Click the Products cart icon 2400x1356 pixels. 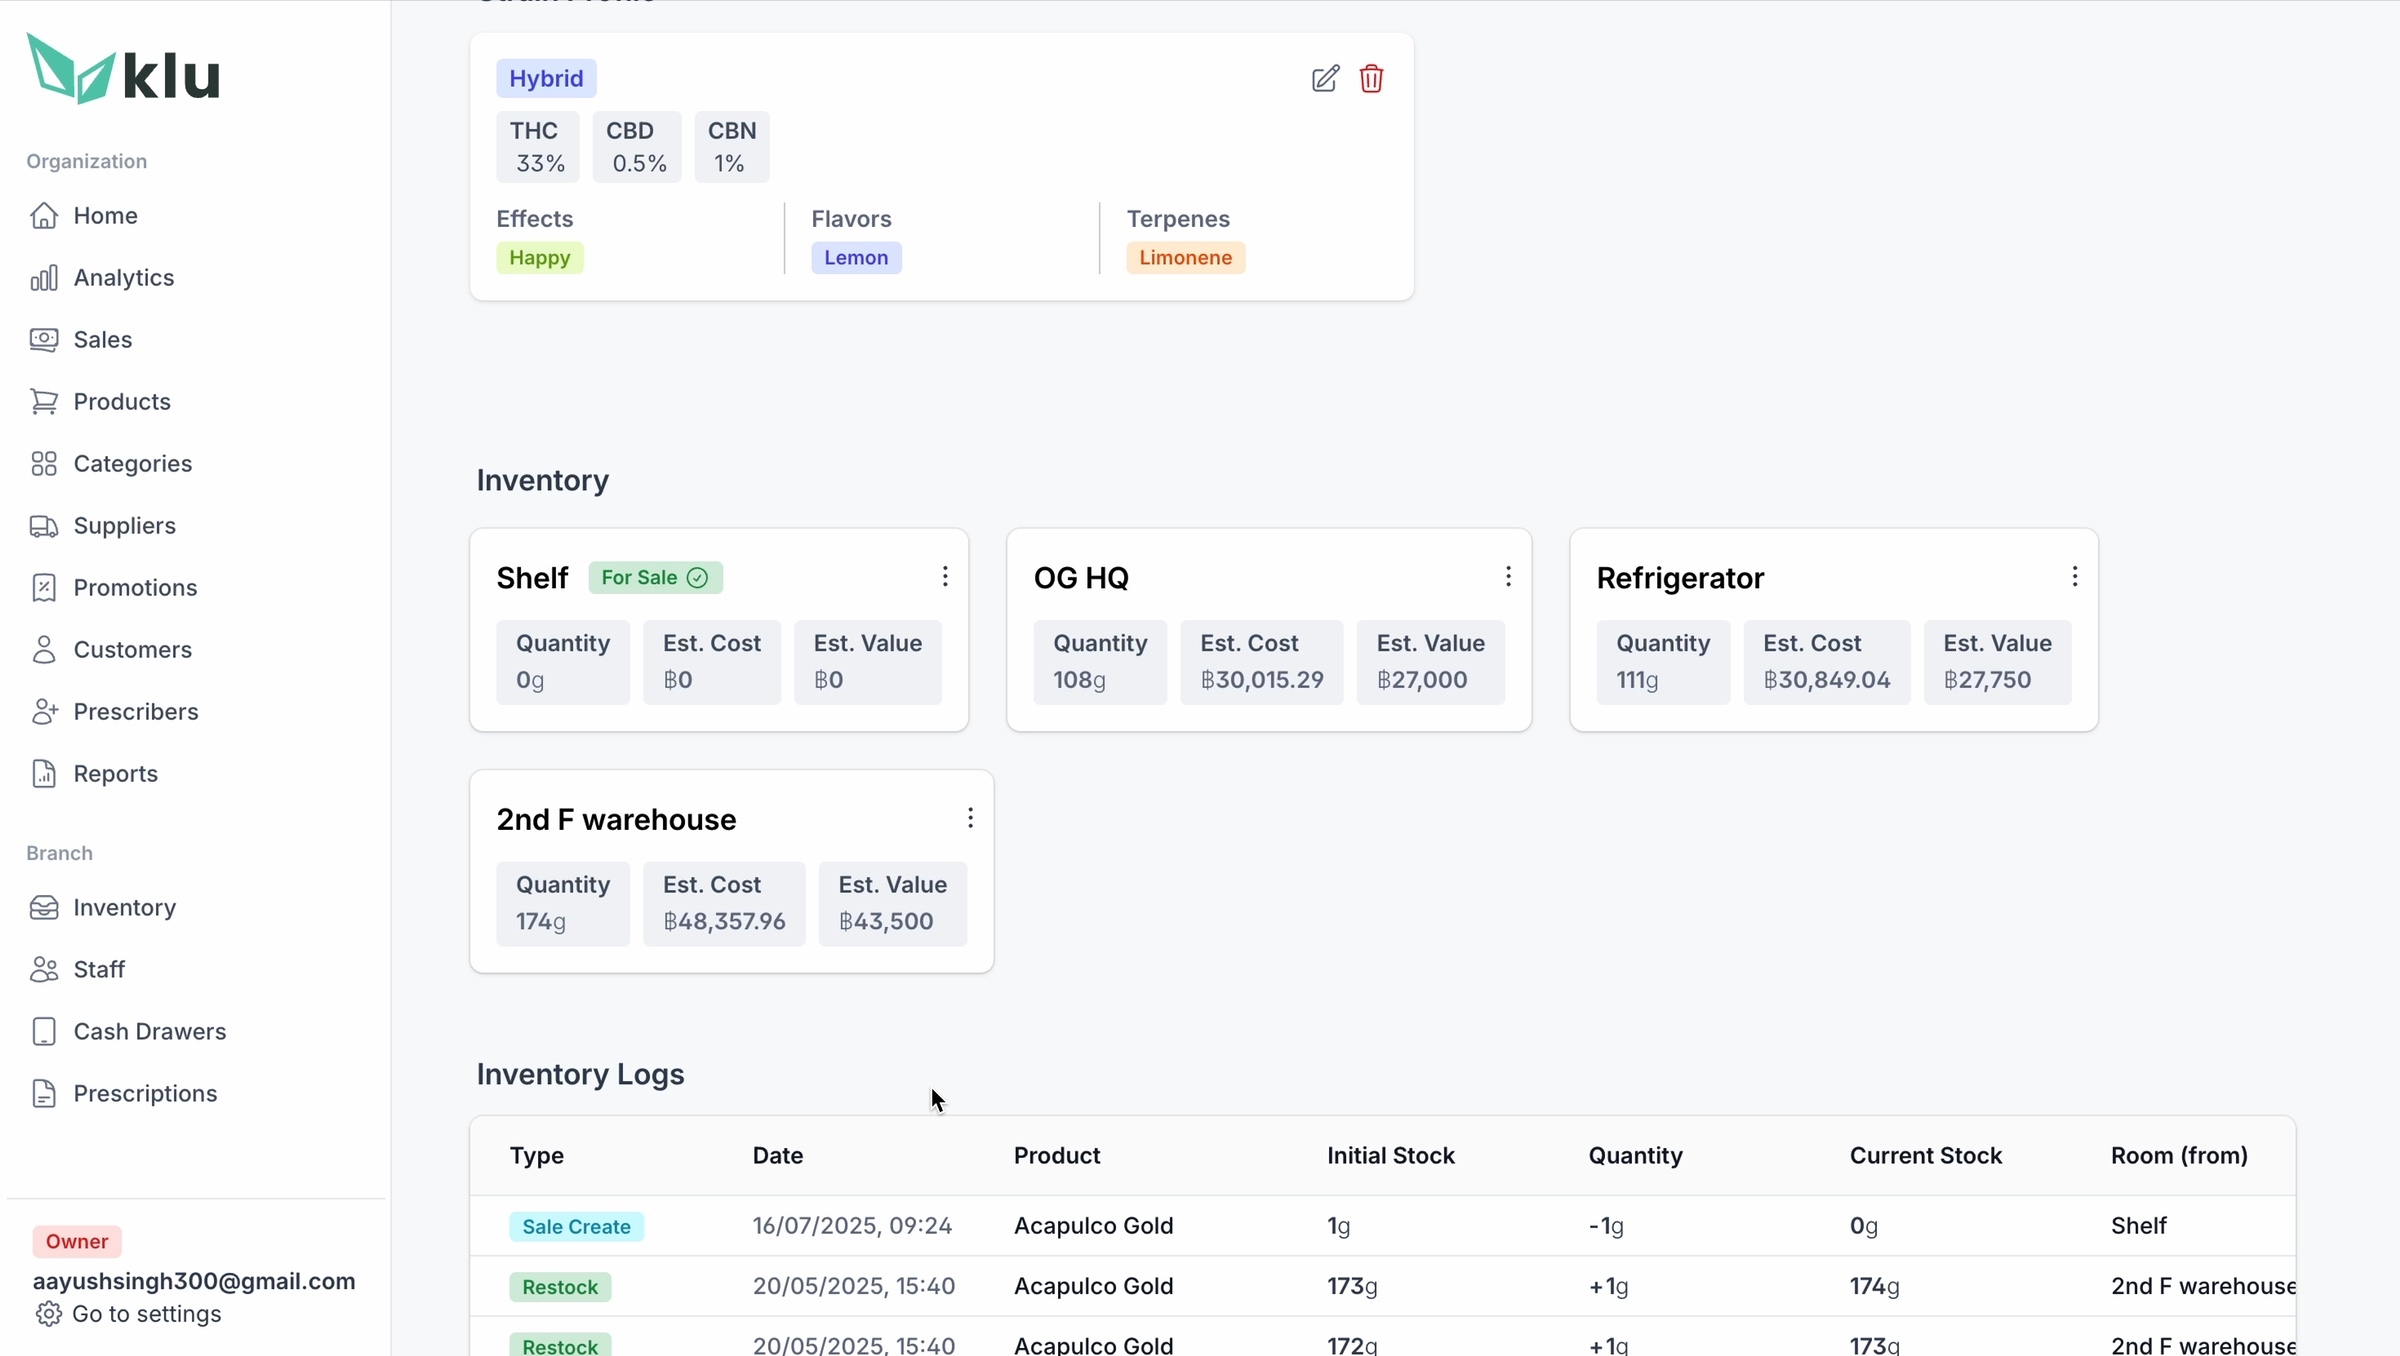(44, 402)
